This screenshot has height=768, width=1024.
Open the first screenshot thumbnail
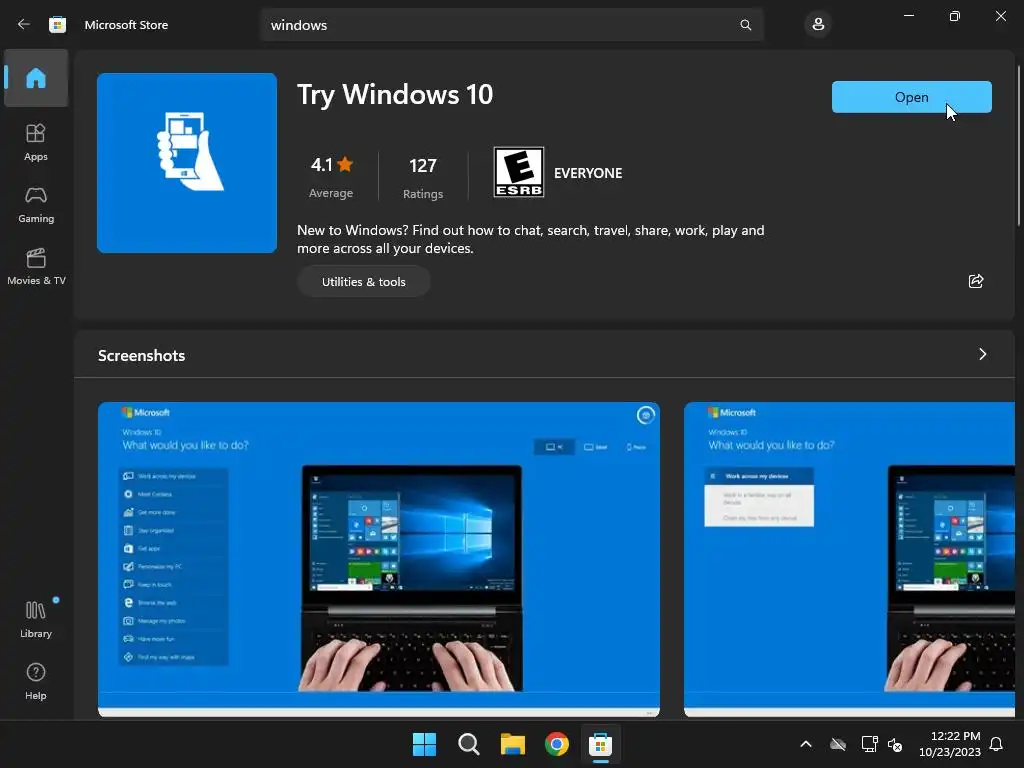click(x=379, y=559)
